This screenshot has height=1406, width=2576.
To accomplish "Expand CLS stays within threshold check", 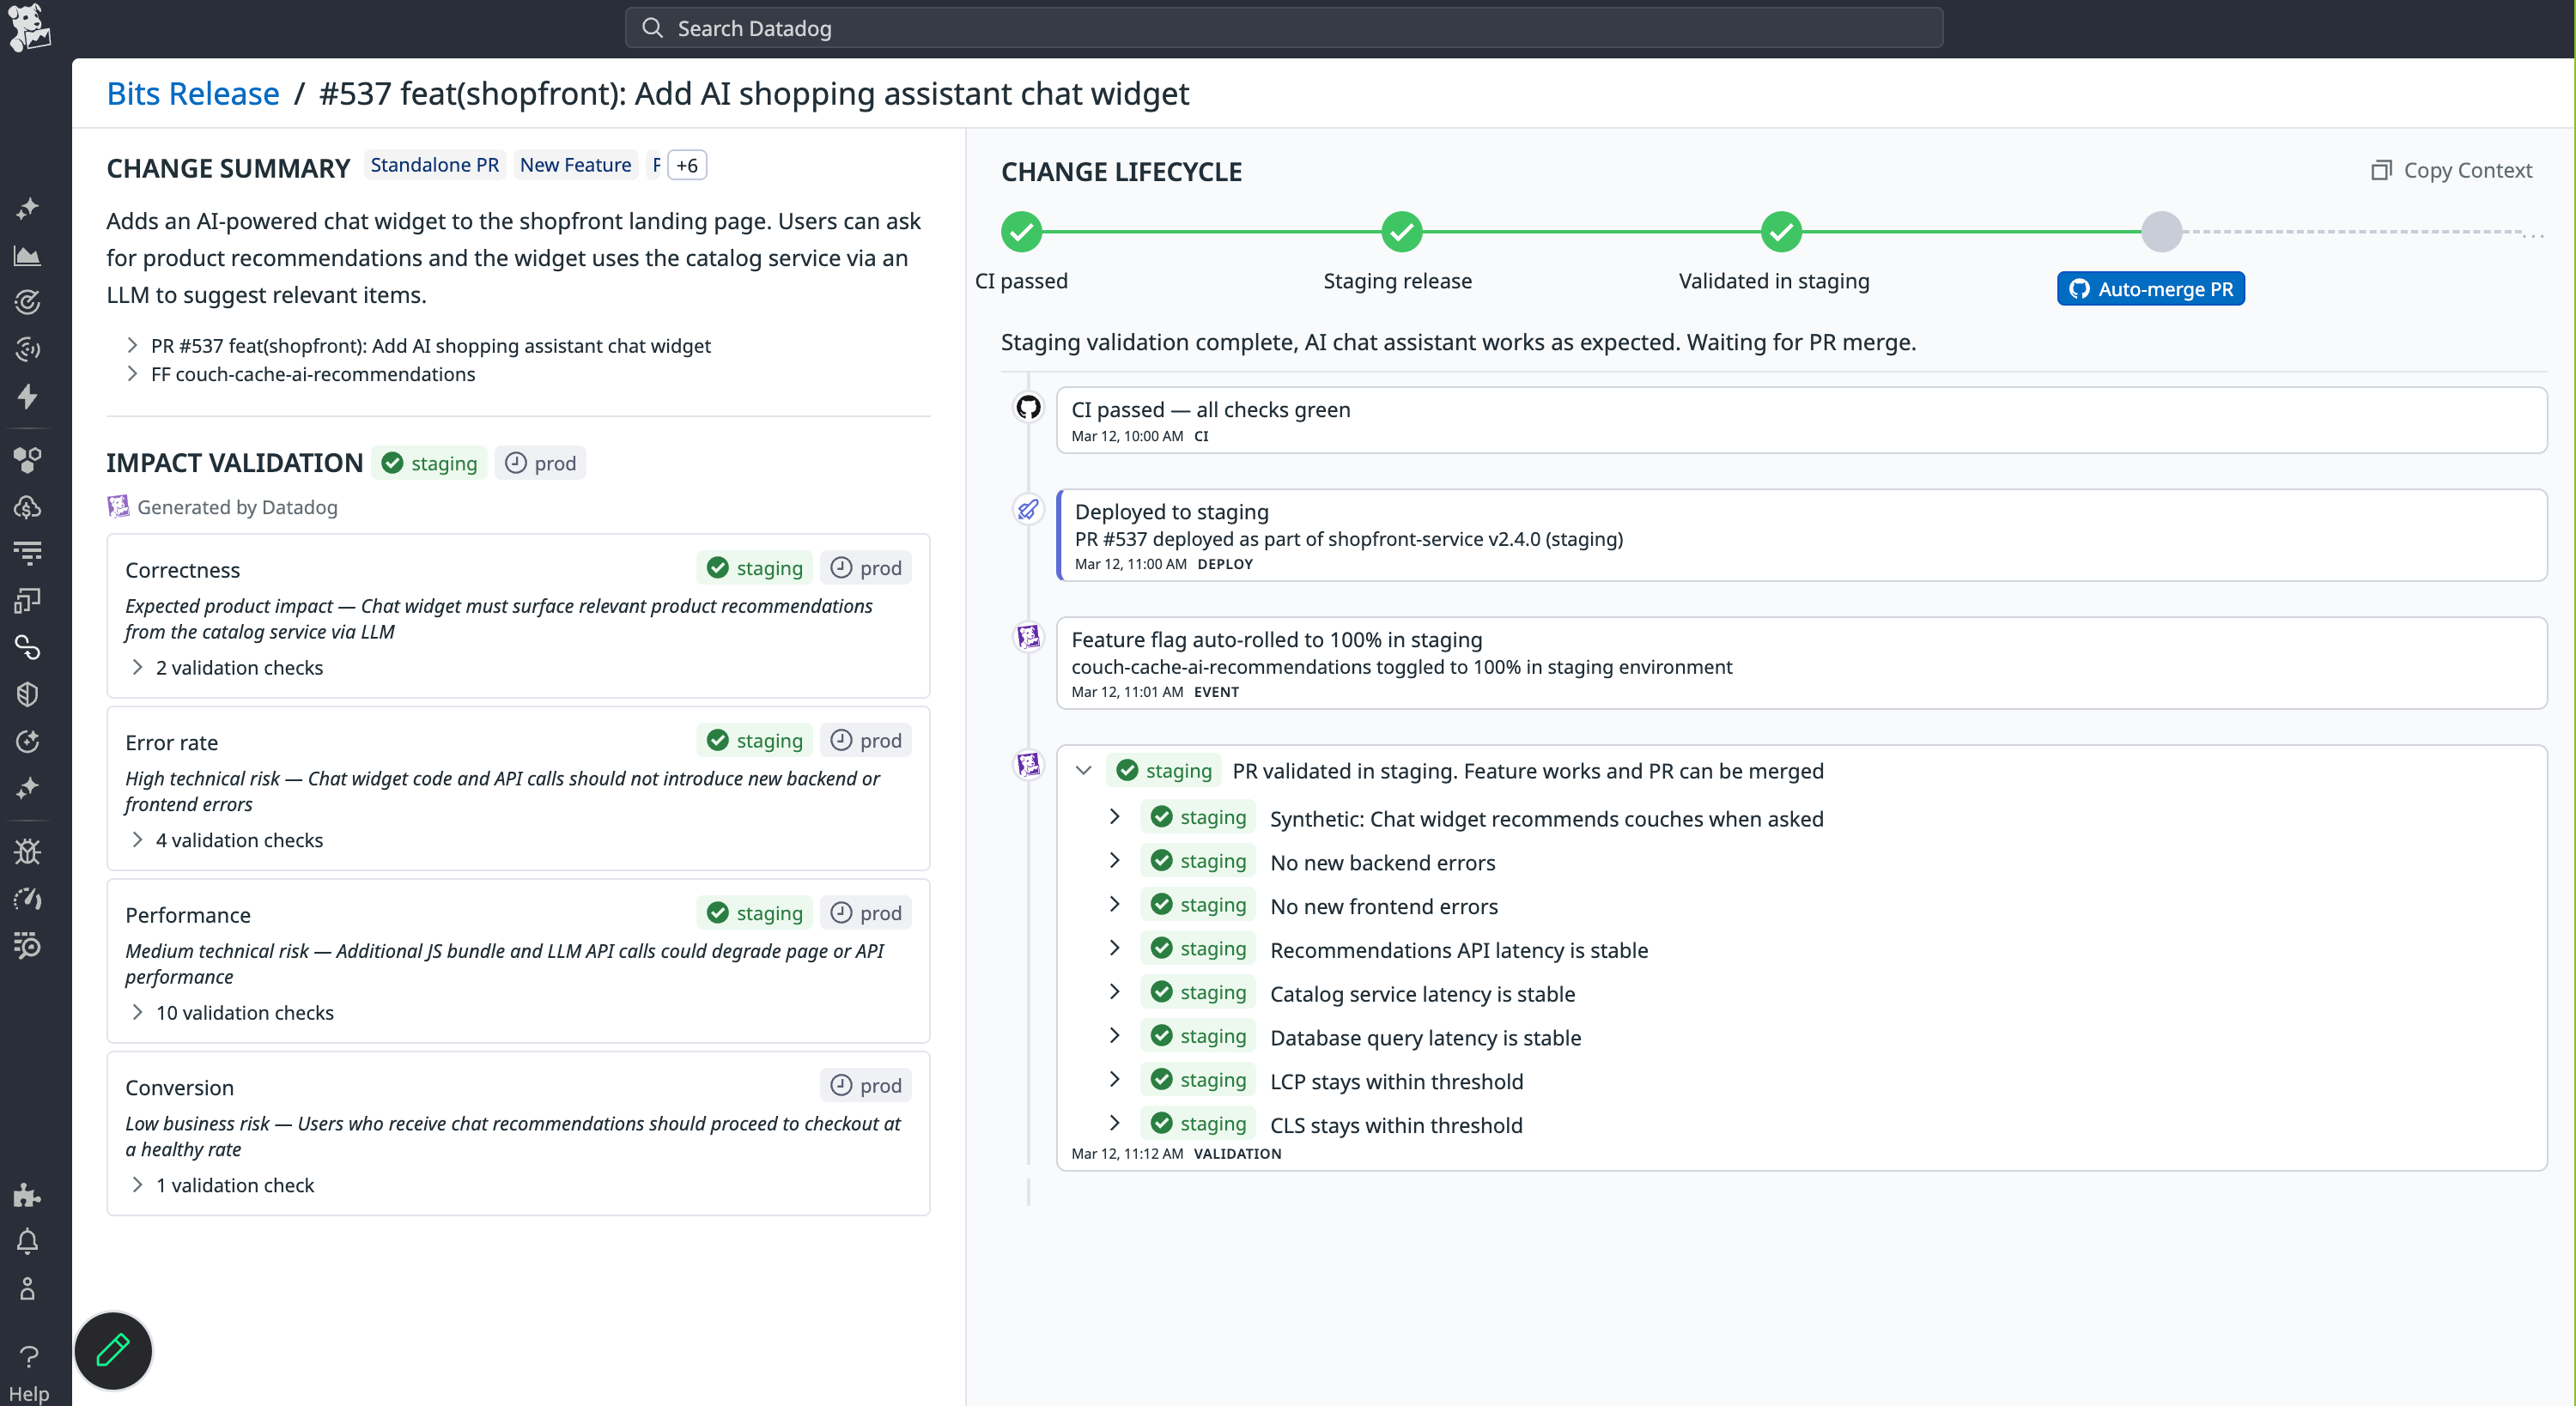I will pos(1115,1123).
